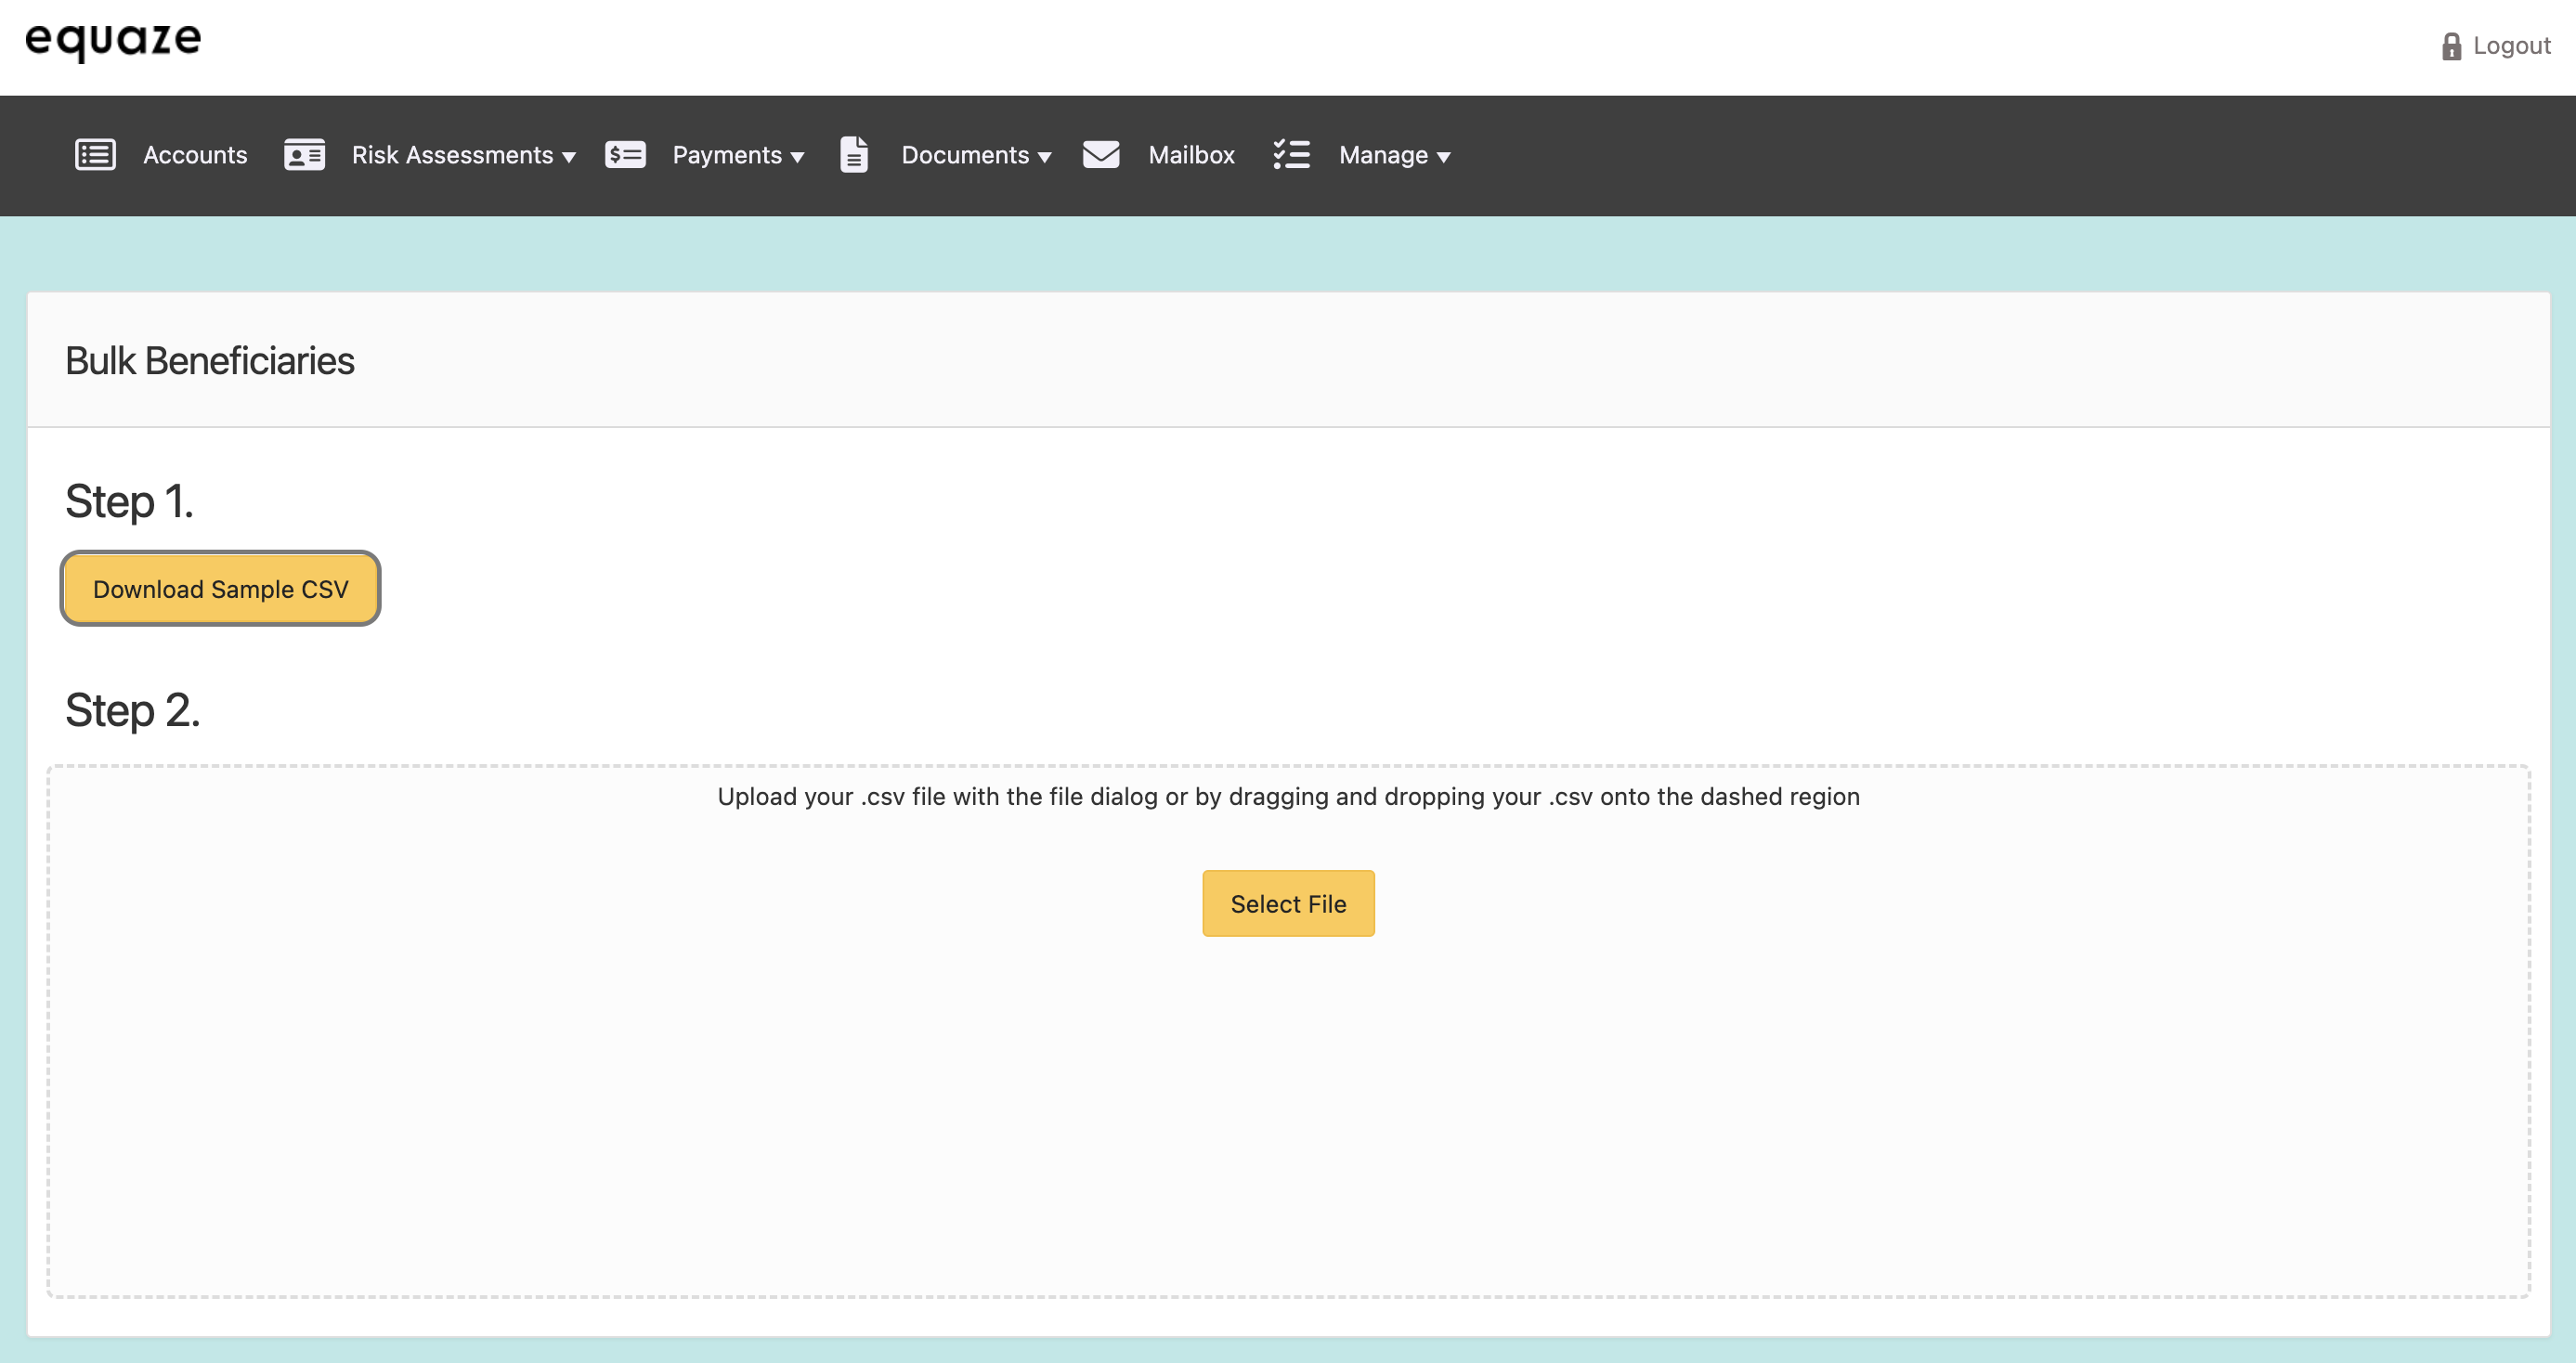The width and height of the screenshot is (2576, 1363).
Task: Click the Accounts list icon
Action: (x=95, y=155)
